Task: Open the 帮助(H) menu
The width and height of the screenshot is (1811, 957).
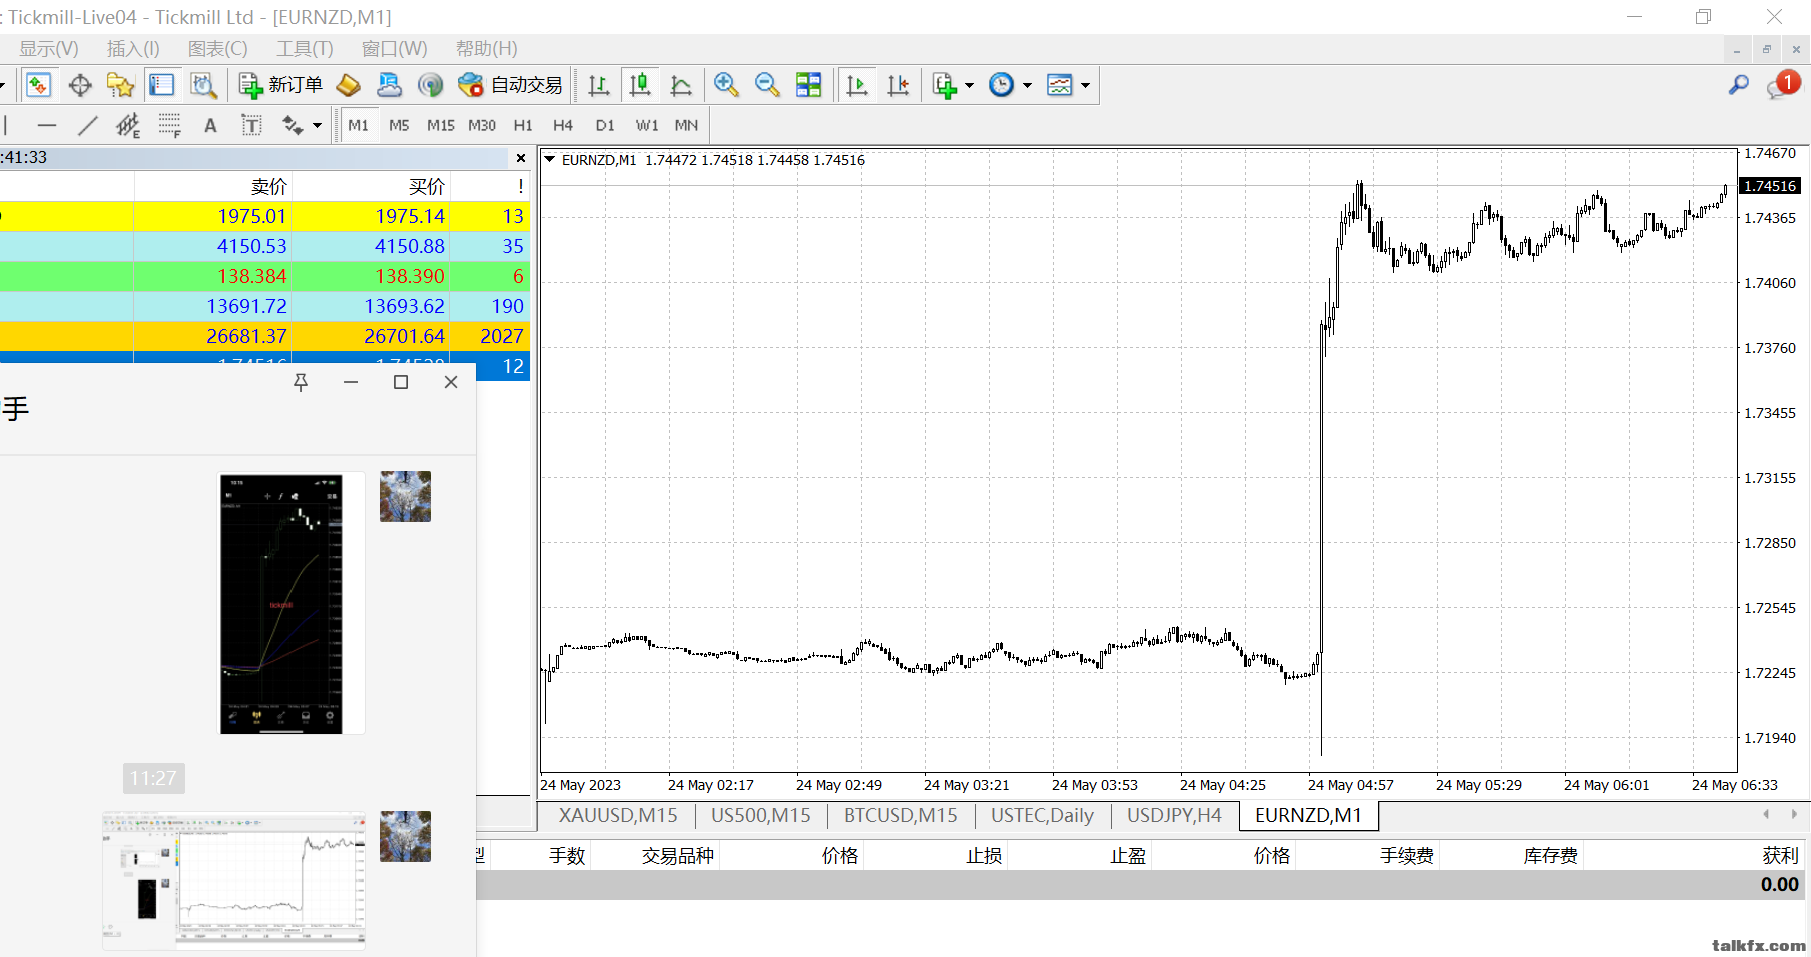Action: 486,49
